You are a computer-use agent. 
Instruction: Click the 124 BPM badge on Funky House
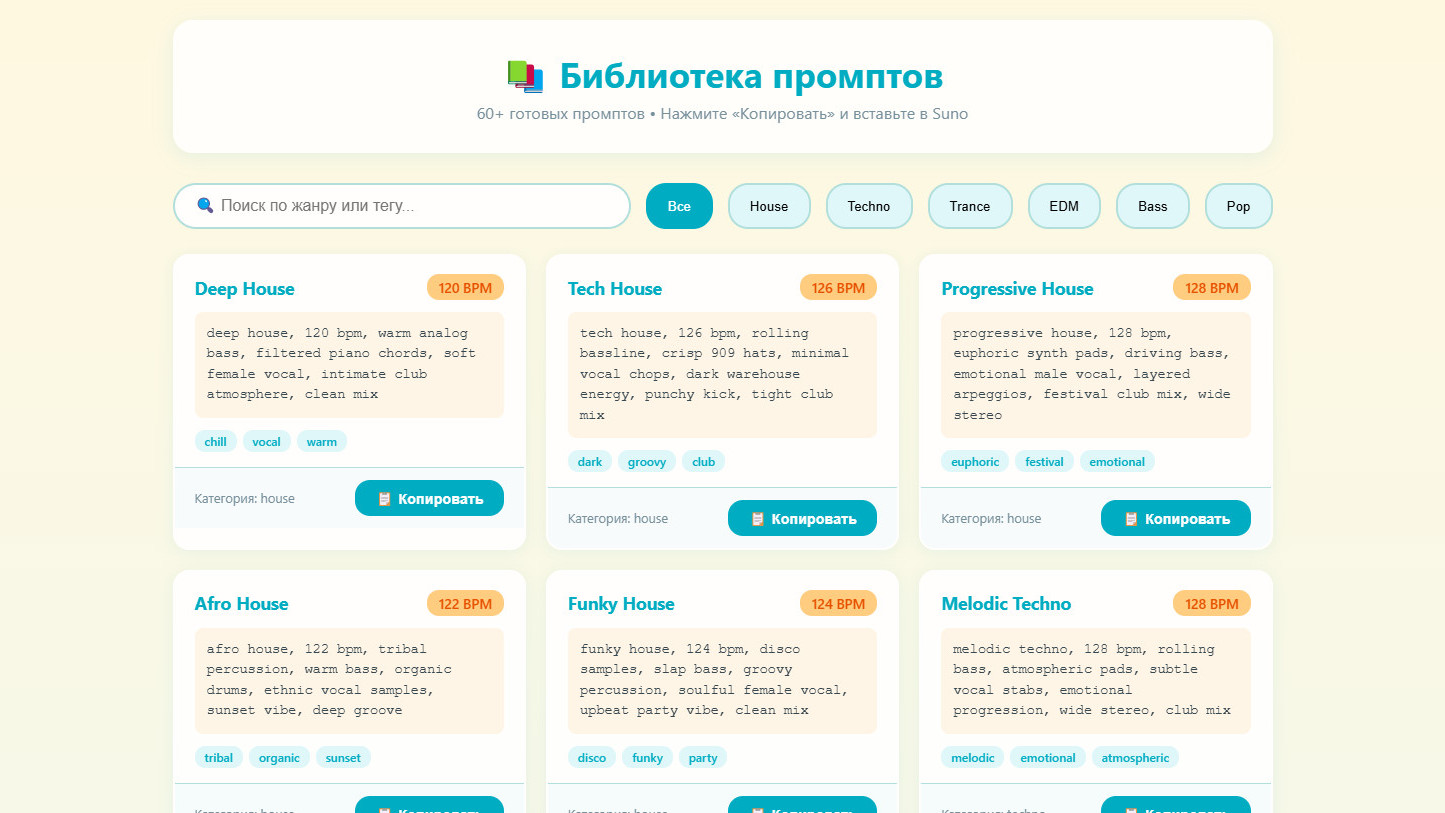click(838, 603)
